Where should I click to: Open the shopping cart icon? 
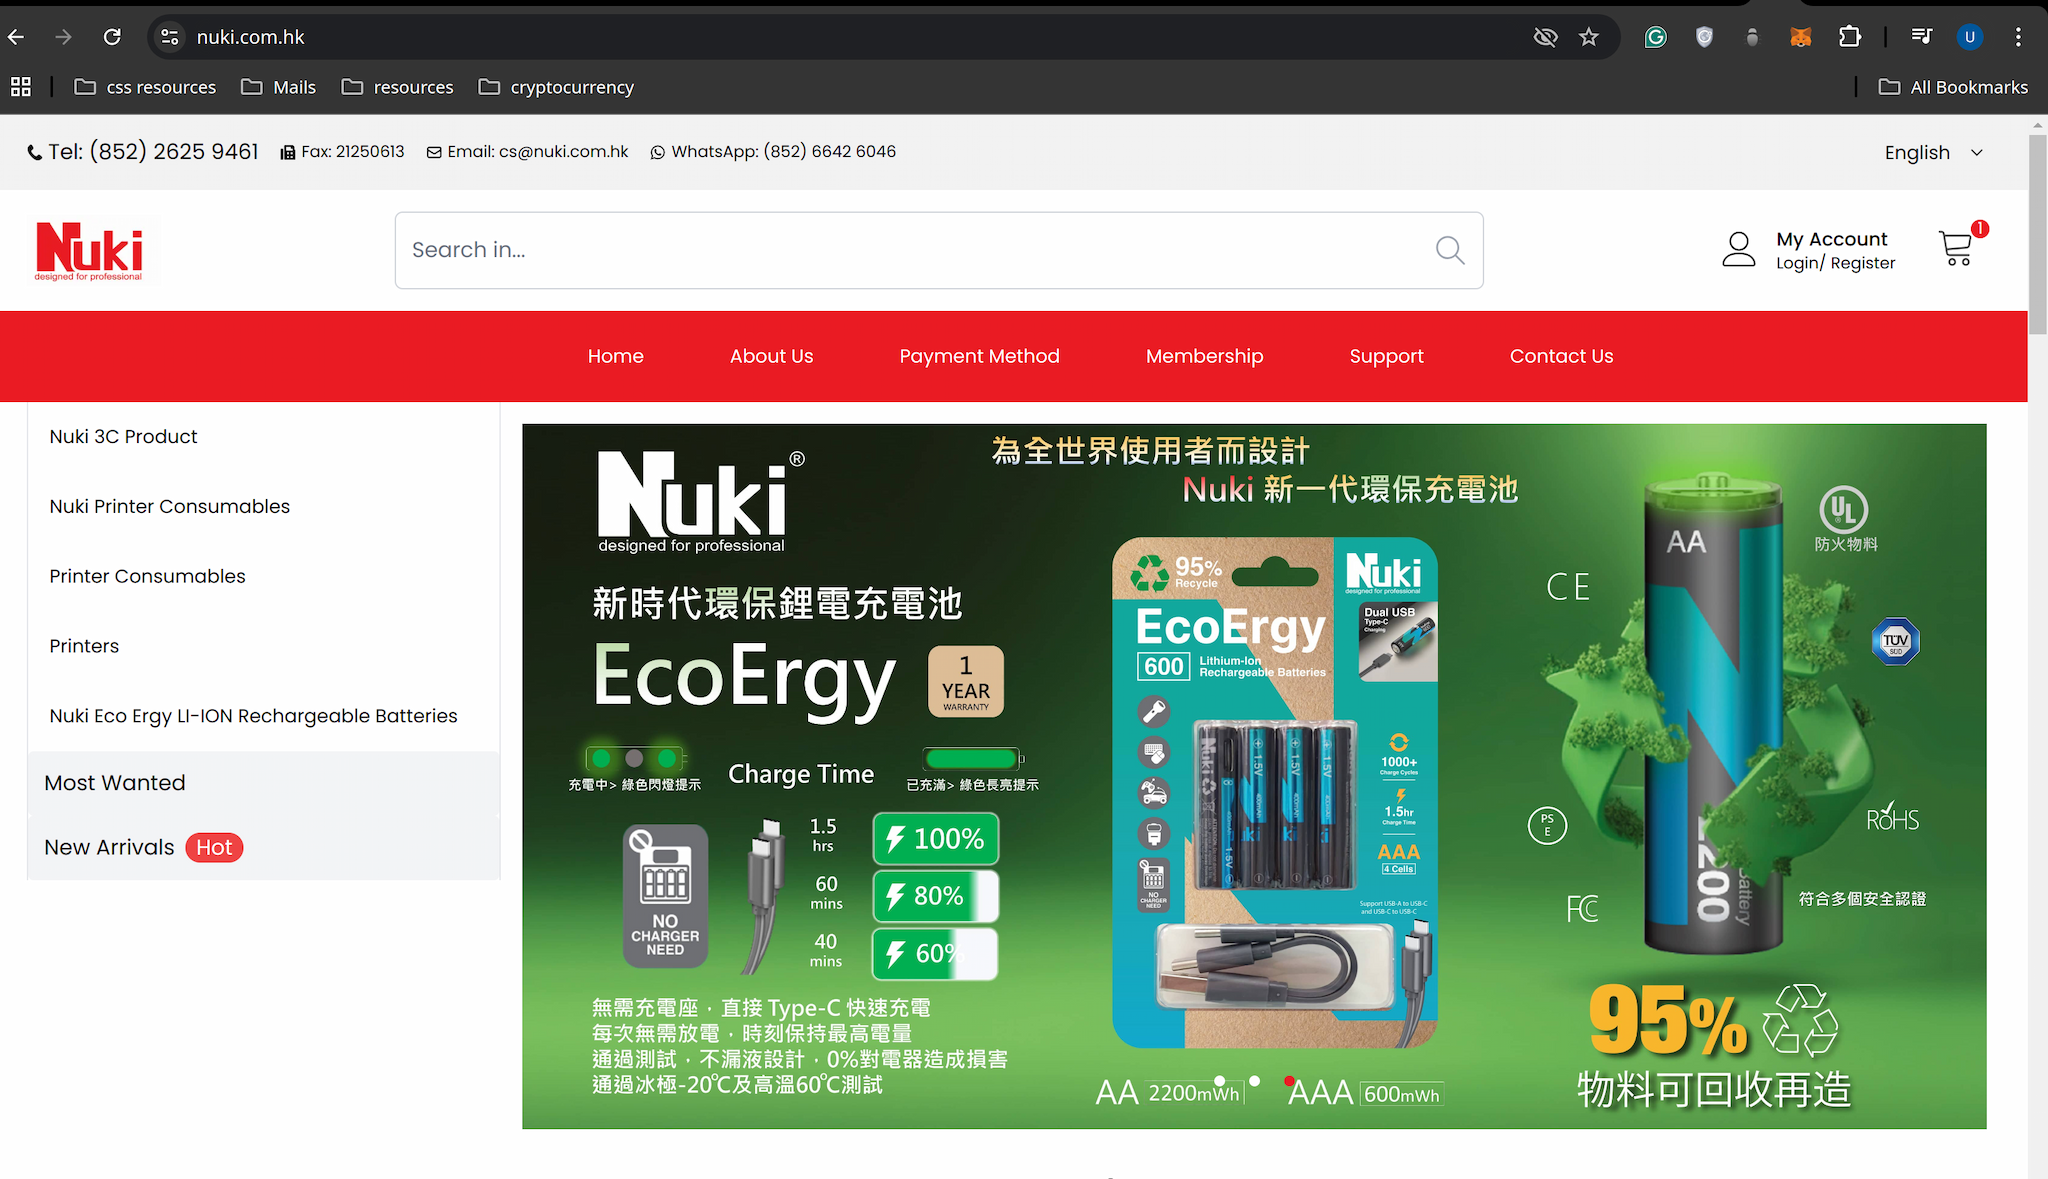1956,248
